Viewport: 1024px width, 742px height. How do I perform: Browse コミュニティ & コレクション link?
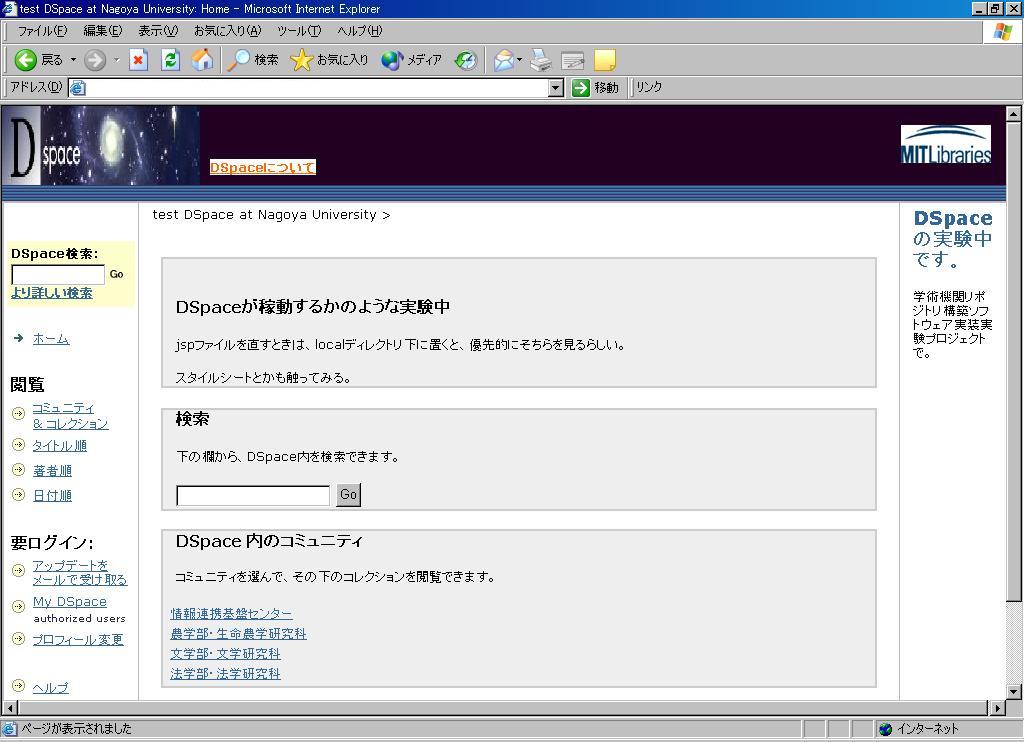71,416
